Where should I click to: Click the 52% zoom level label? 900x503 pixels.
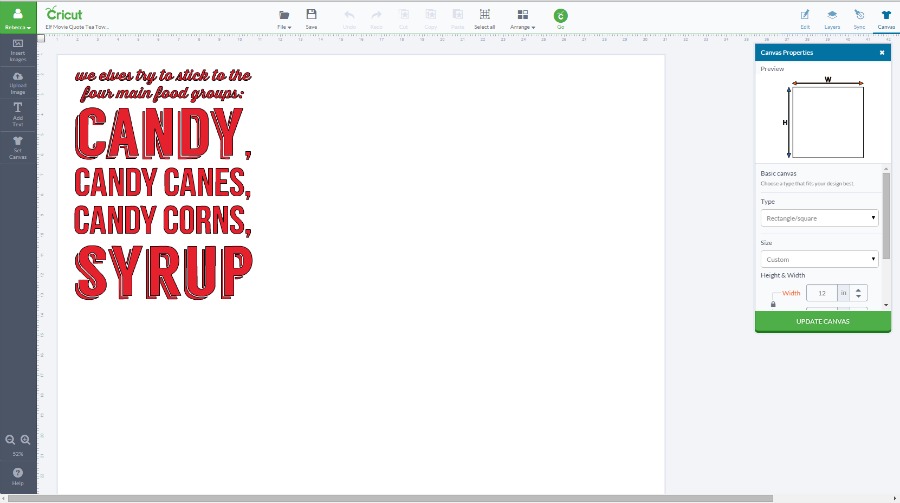pos(18,454)
